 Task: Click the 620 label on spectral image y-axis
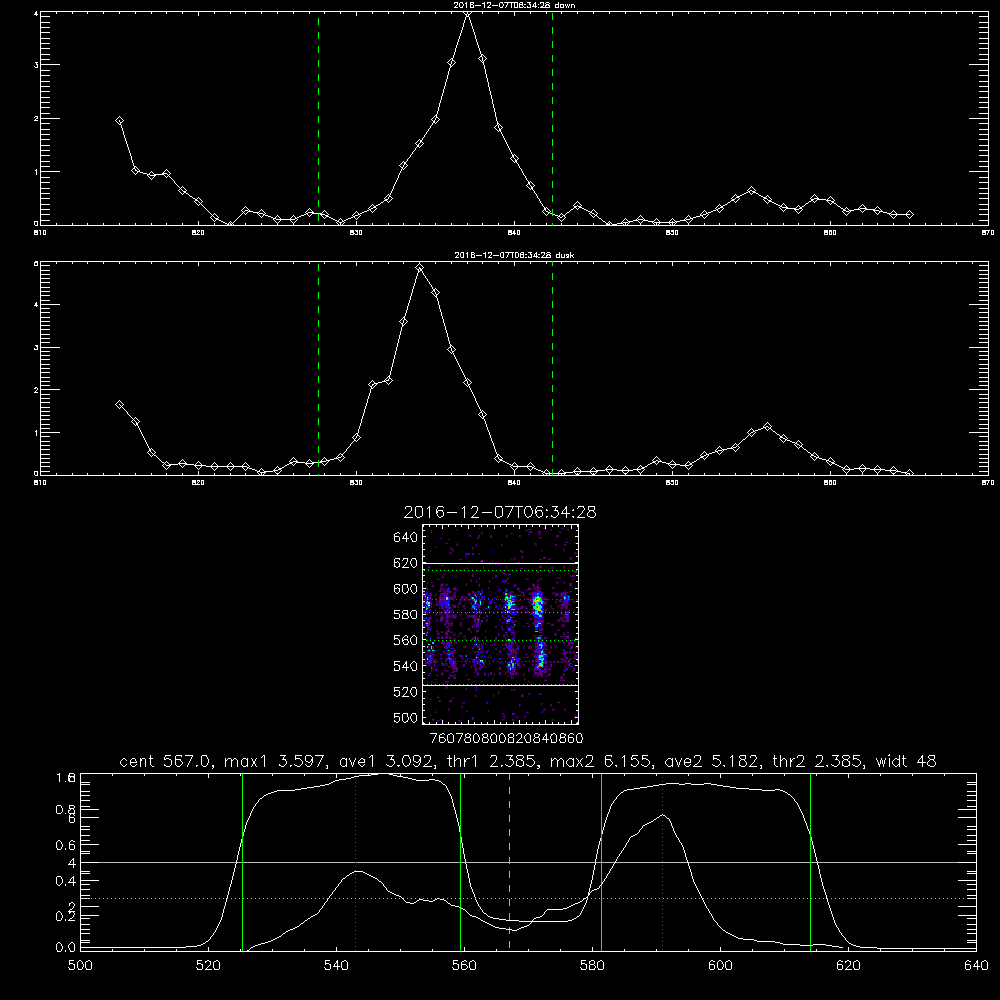coord(405,563)
